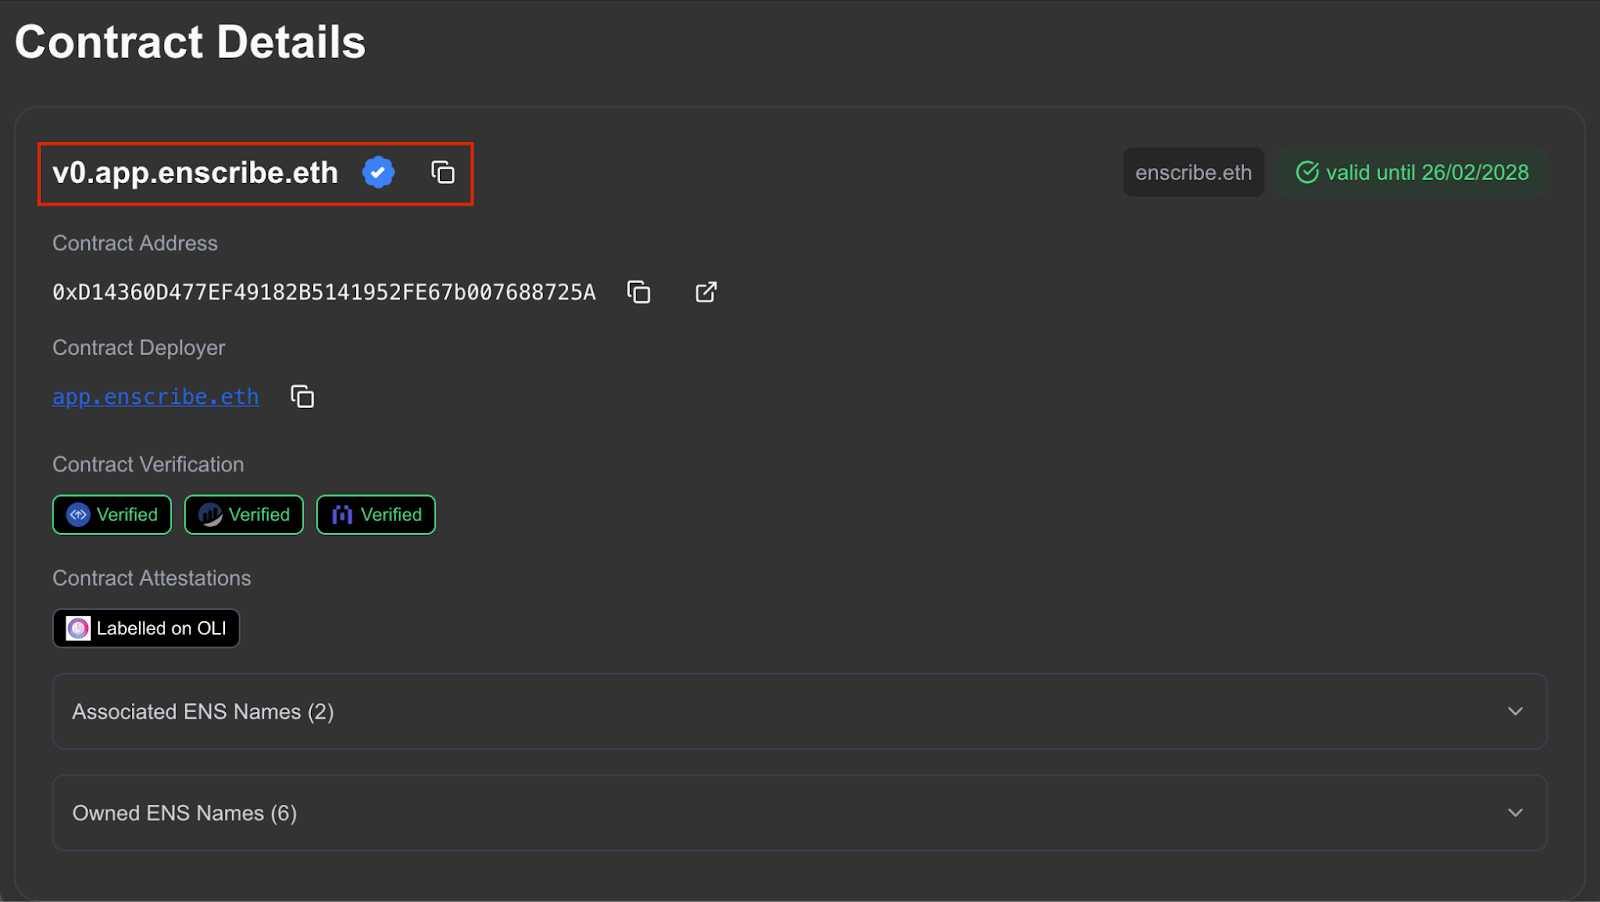The width and height of the screenshot is (1600, 902).
Task: Click the Contract Details heading
Action: pyautogui.click(x=190, y=42)
